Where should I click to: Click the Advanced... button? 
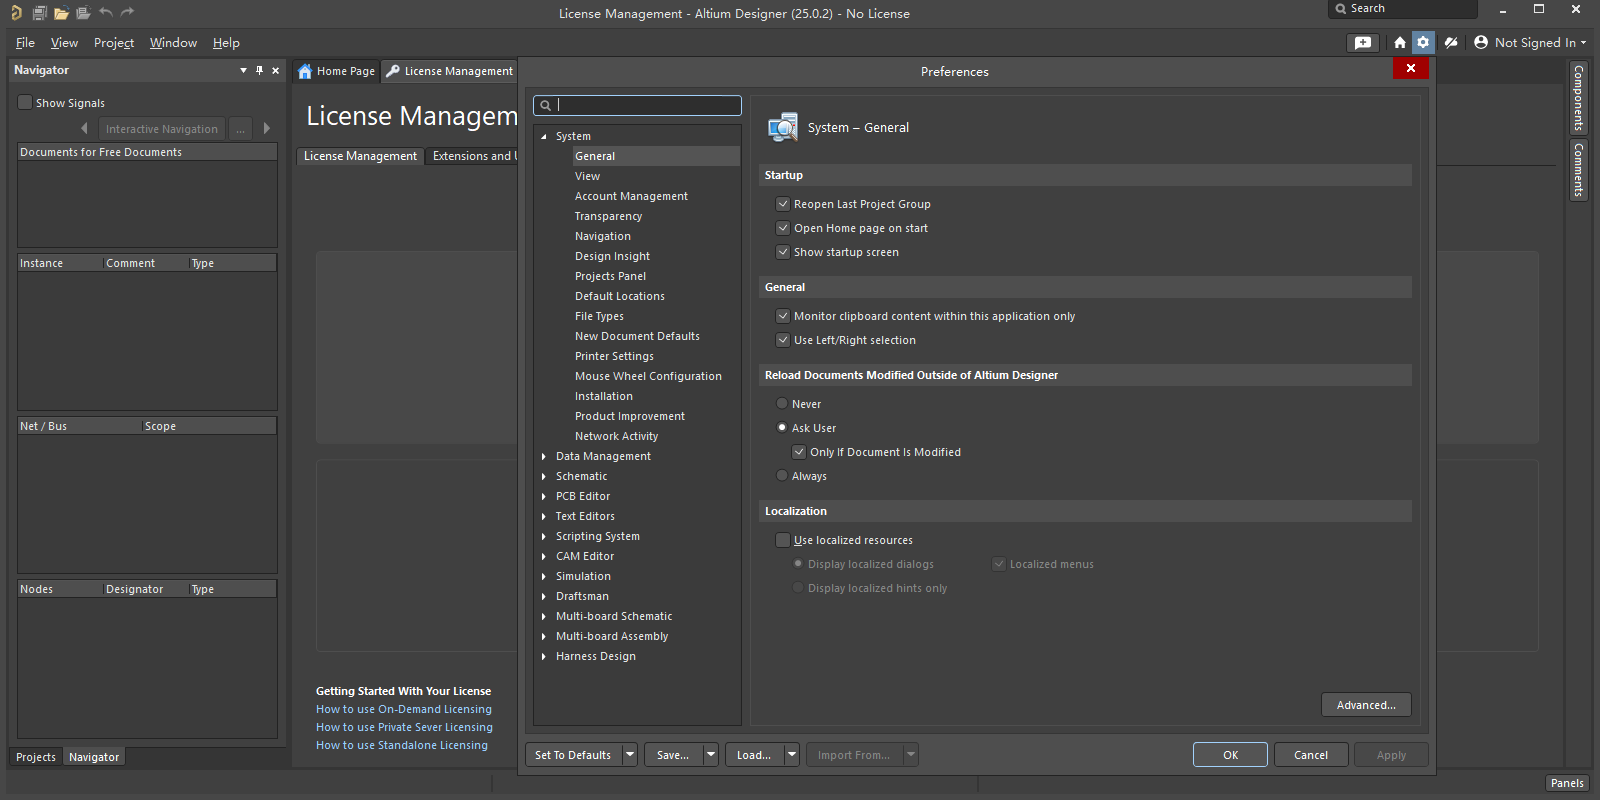[x=1365, y=705]
